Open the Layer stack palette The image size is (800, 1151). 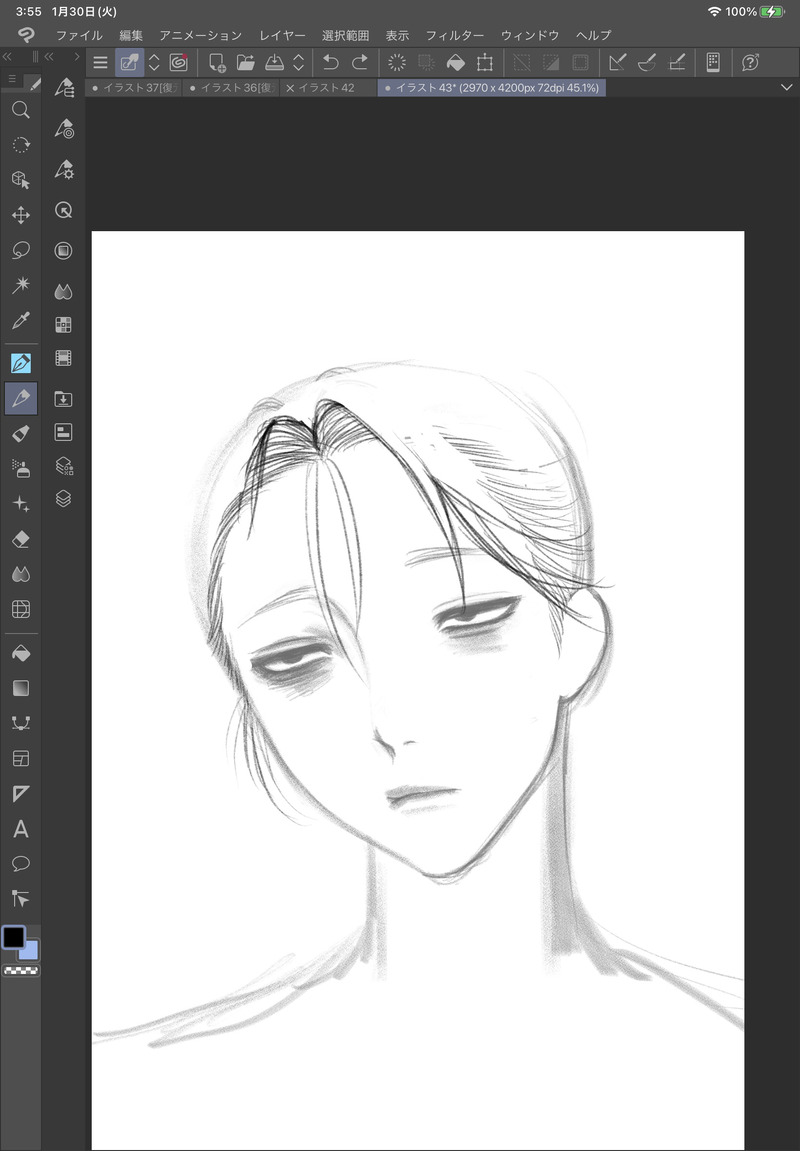[x=64, y=499]
